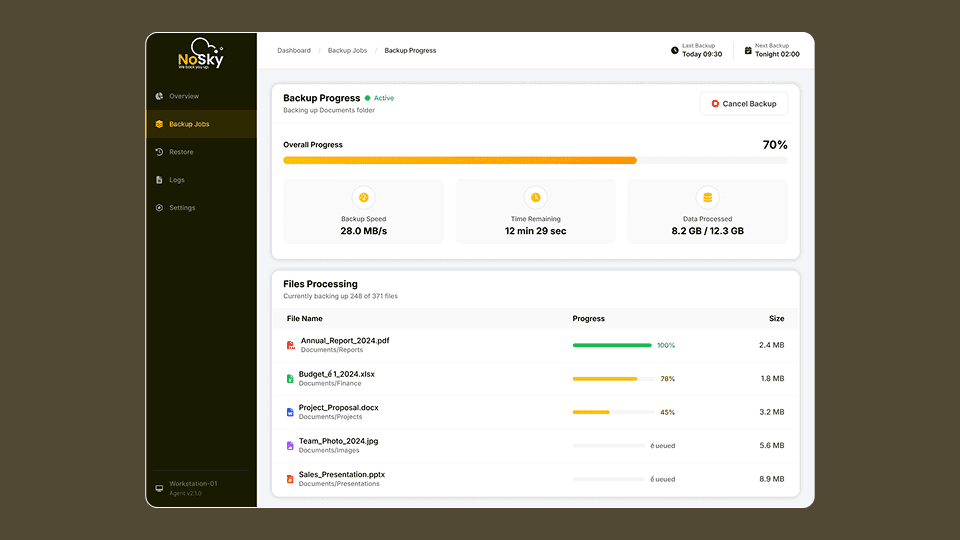The height and width of the screenshot is (540, 960).
Task: Click the Data Processed database icon
Action: pyautogui.click(x=708, y=197)
